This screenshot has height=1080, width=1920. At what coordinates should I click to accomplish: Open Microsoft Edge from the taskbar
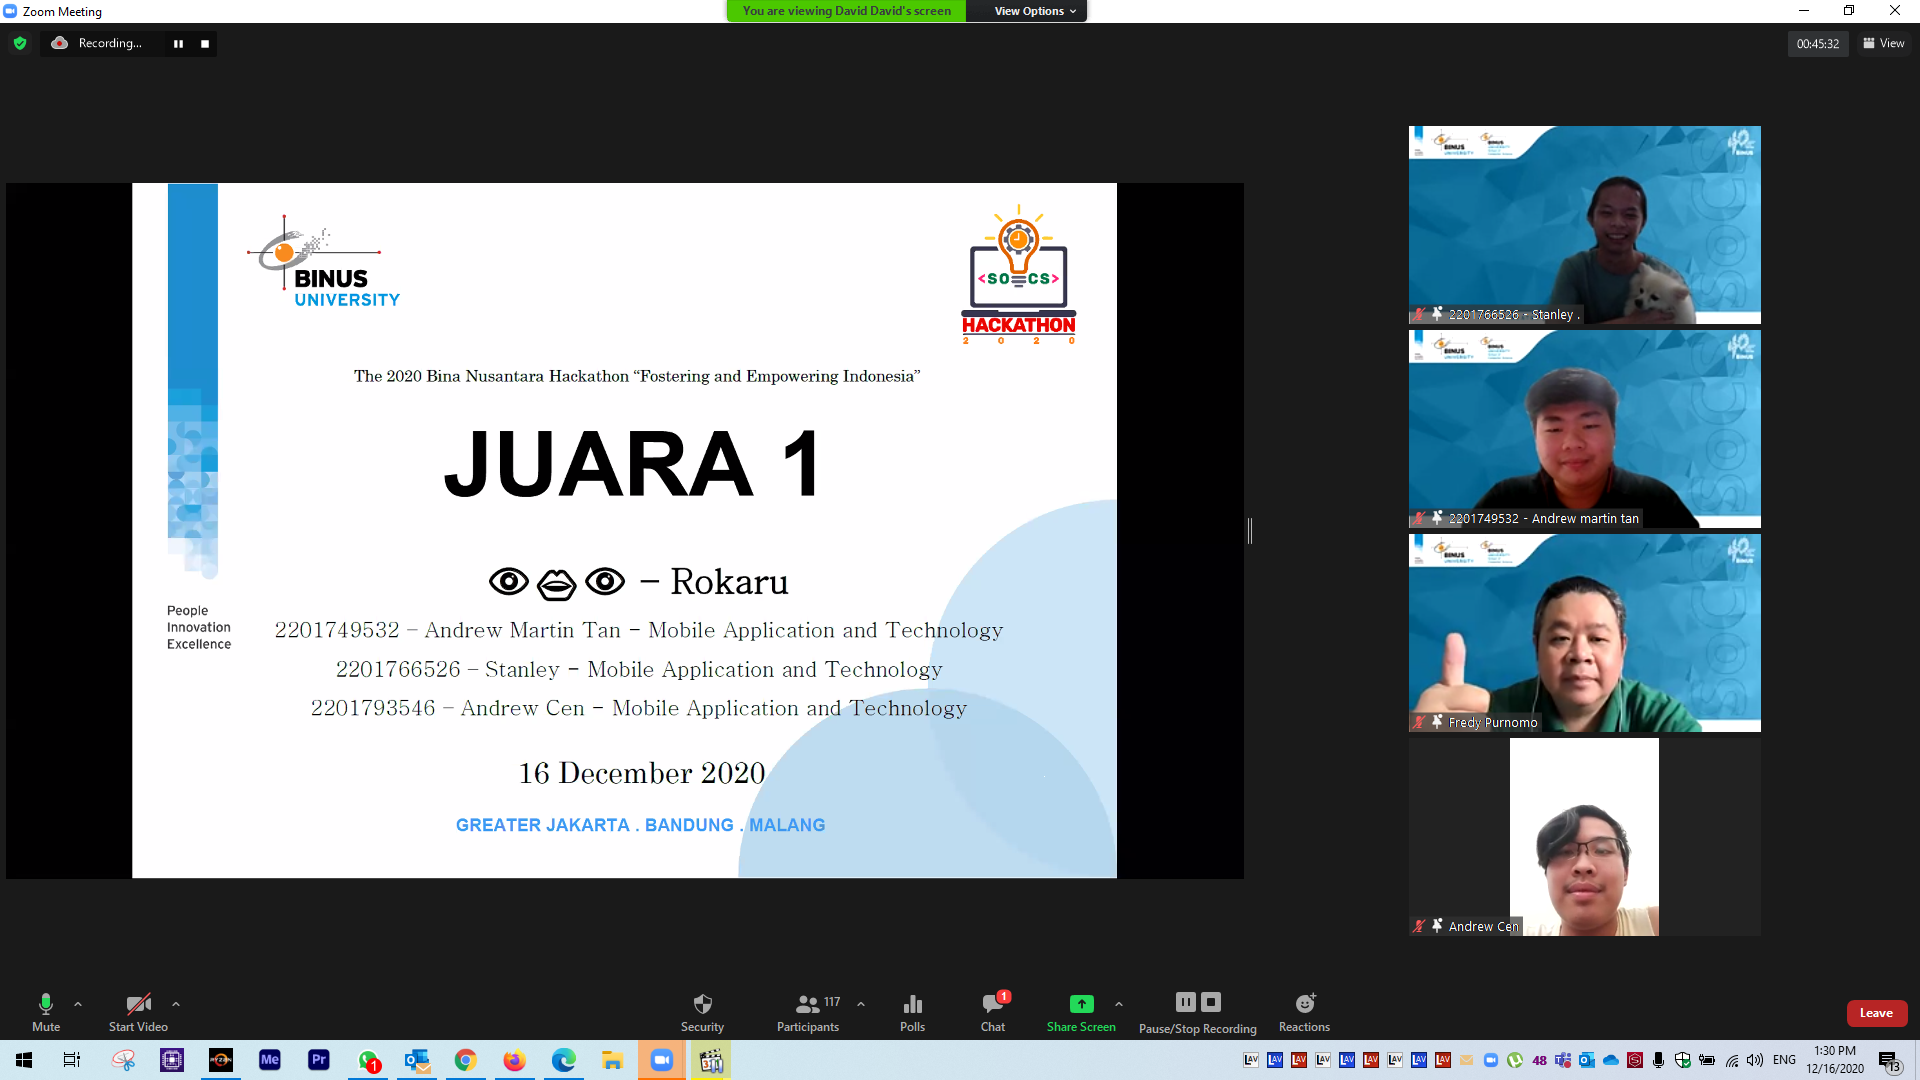coord(563,1060)
